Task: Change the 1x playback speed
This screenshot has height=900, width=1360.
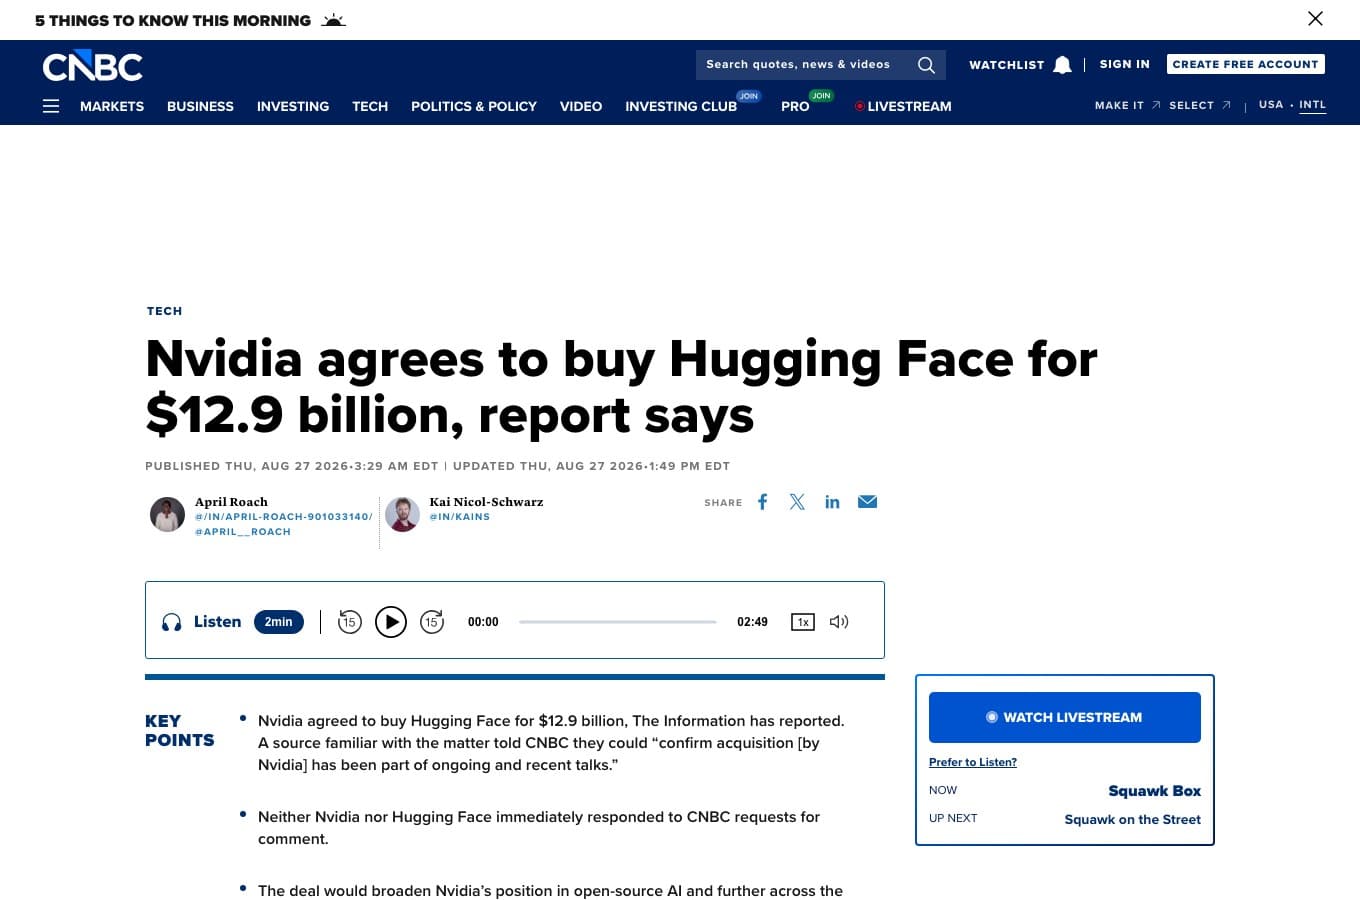Action: [802, 622]
